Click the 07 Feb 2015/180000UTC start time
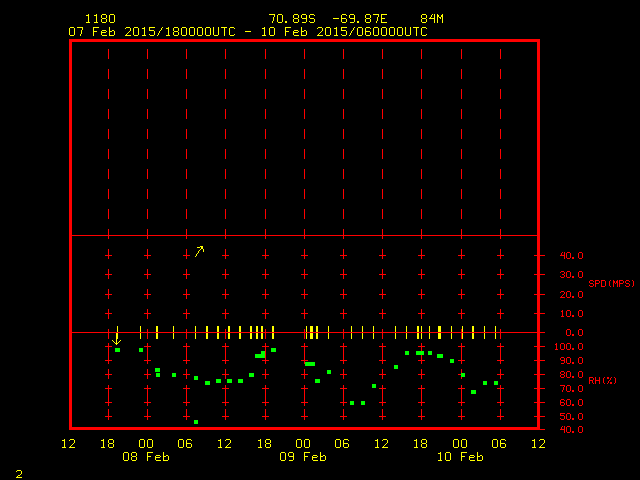 tap(152, 31)
